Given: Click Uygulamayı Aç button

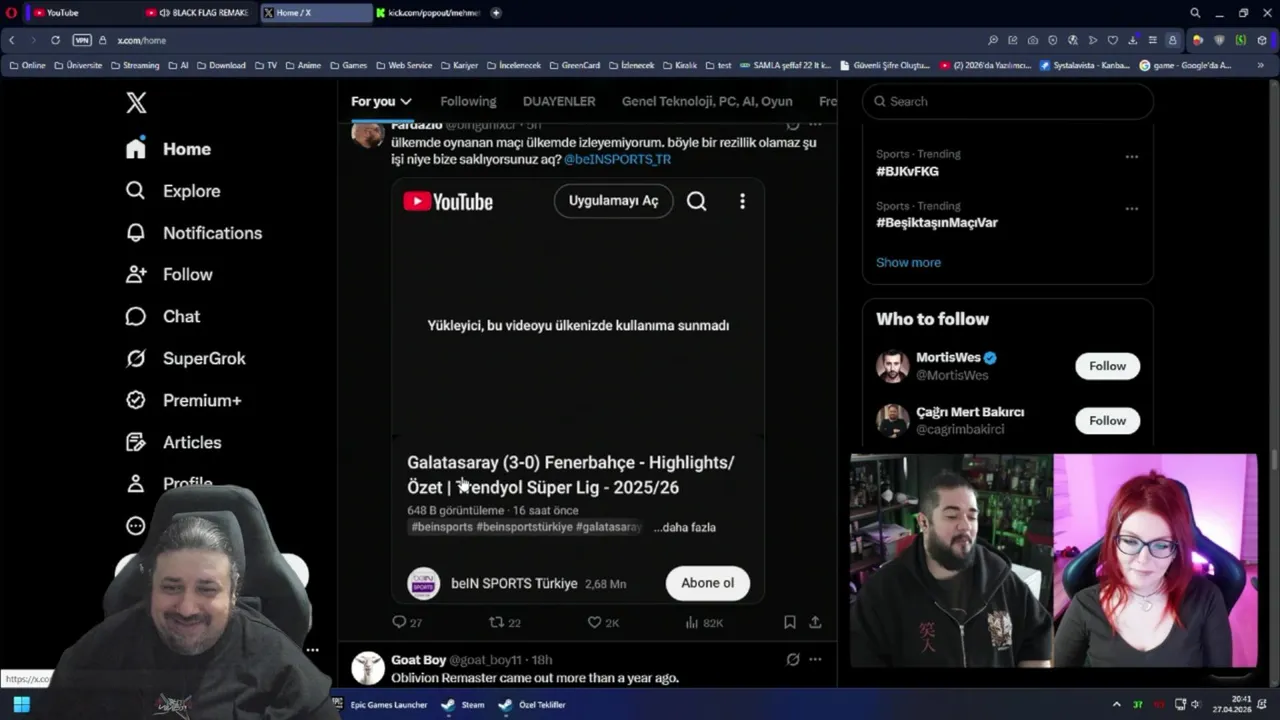Looking at the screenshot, I should tap(613, 201).
